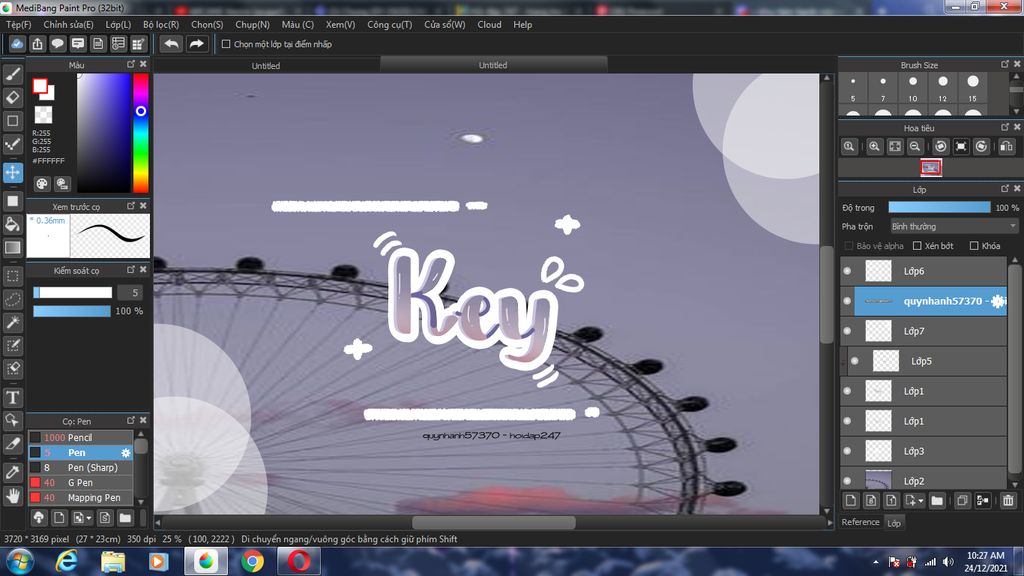The height and width of the screenshot is (576, 1024).
Task: Click the export icon in top toolbar
Action: tap(37, 44)
